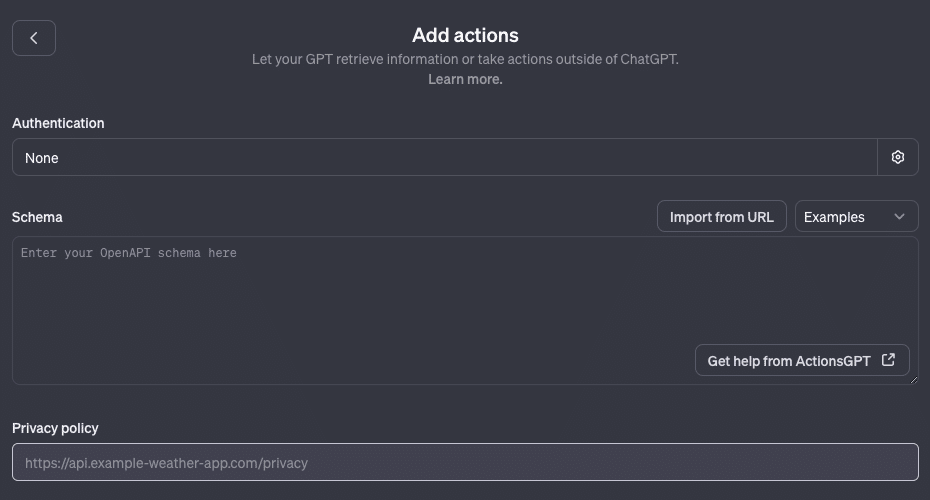Click the Privacy policy label
This screenshot has height=500, width=930.
(55, 428)
